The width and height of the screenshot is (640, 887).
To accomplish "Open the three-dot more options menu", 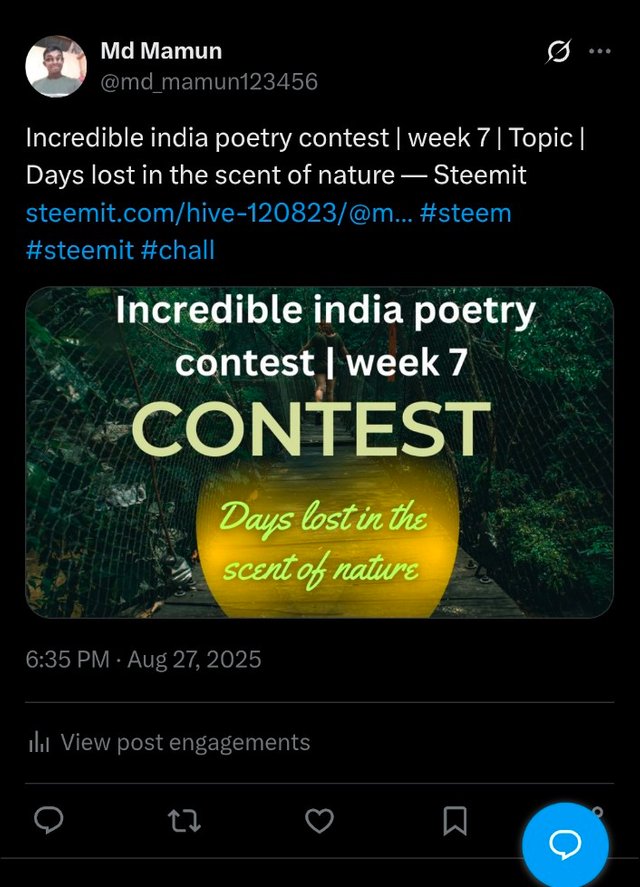I will 600,52.
